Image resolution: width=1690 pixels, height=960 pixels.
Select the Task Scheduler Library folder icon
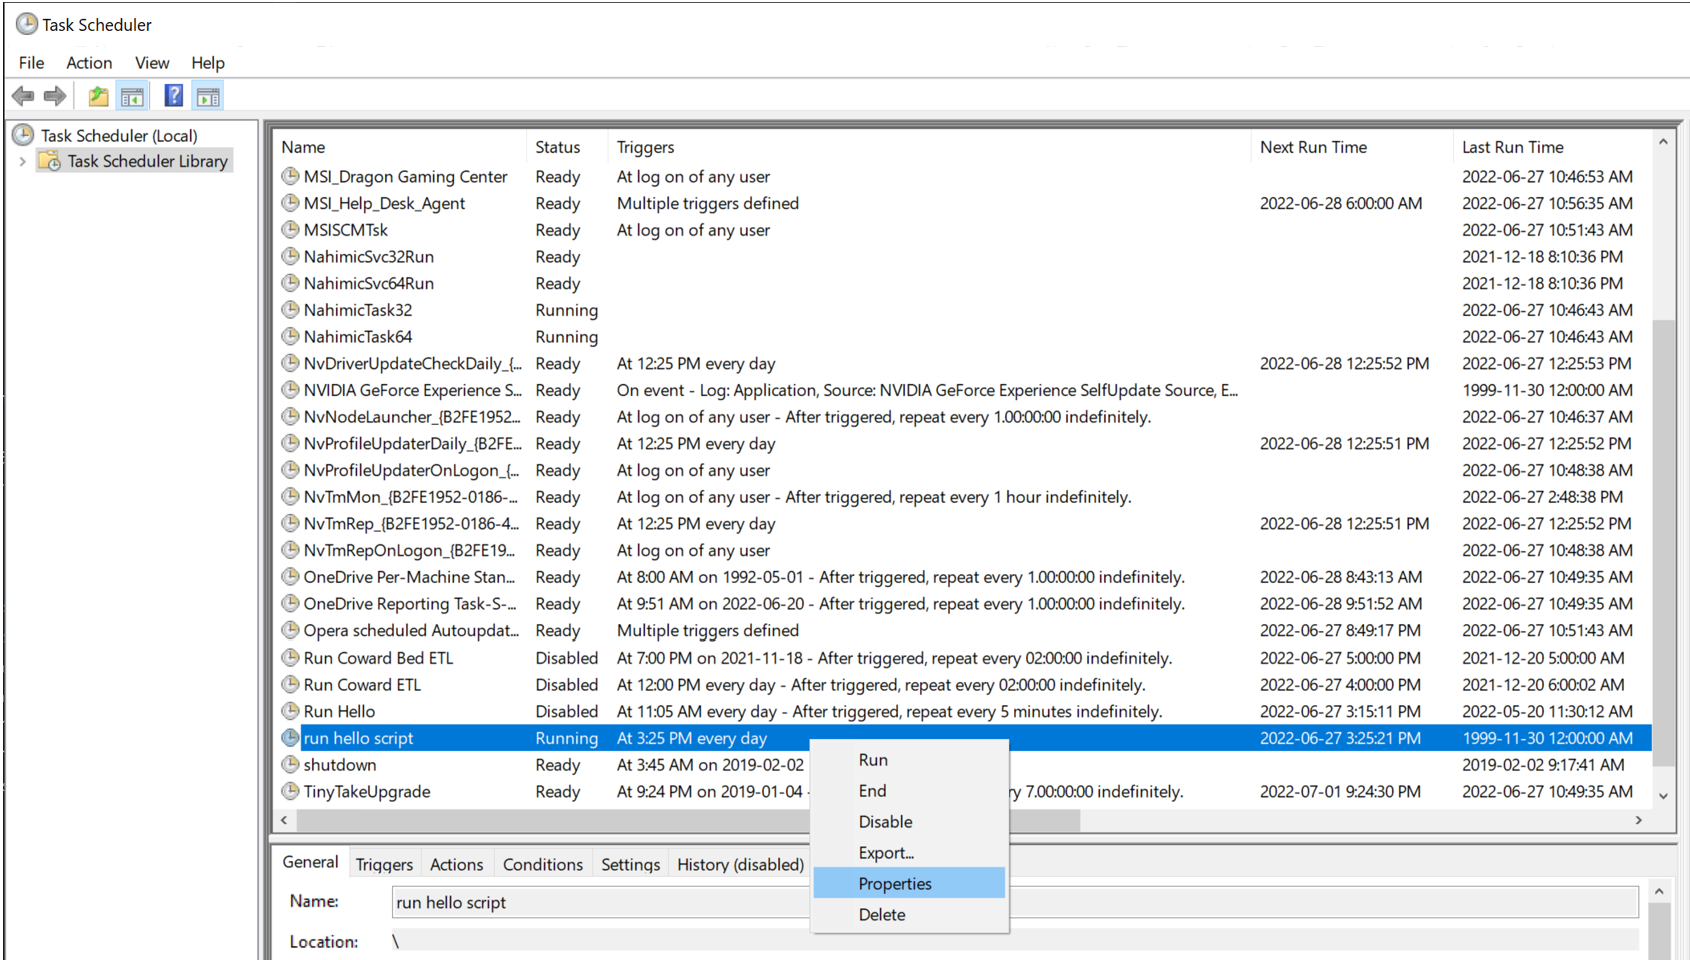pos(49,161)
